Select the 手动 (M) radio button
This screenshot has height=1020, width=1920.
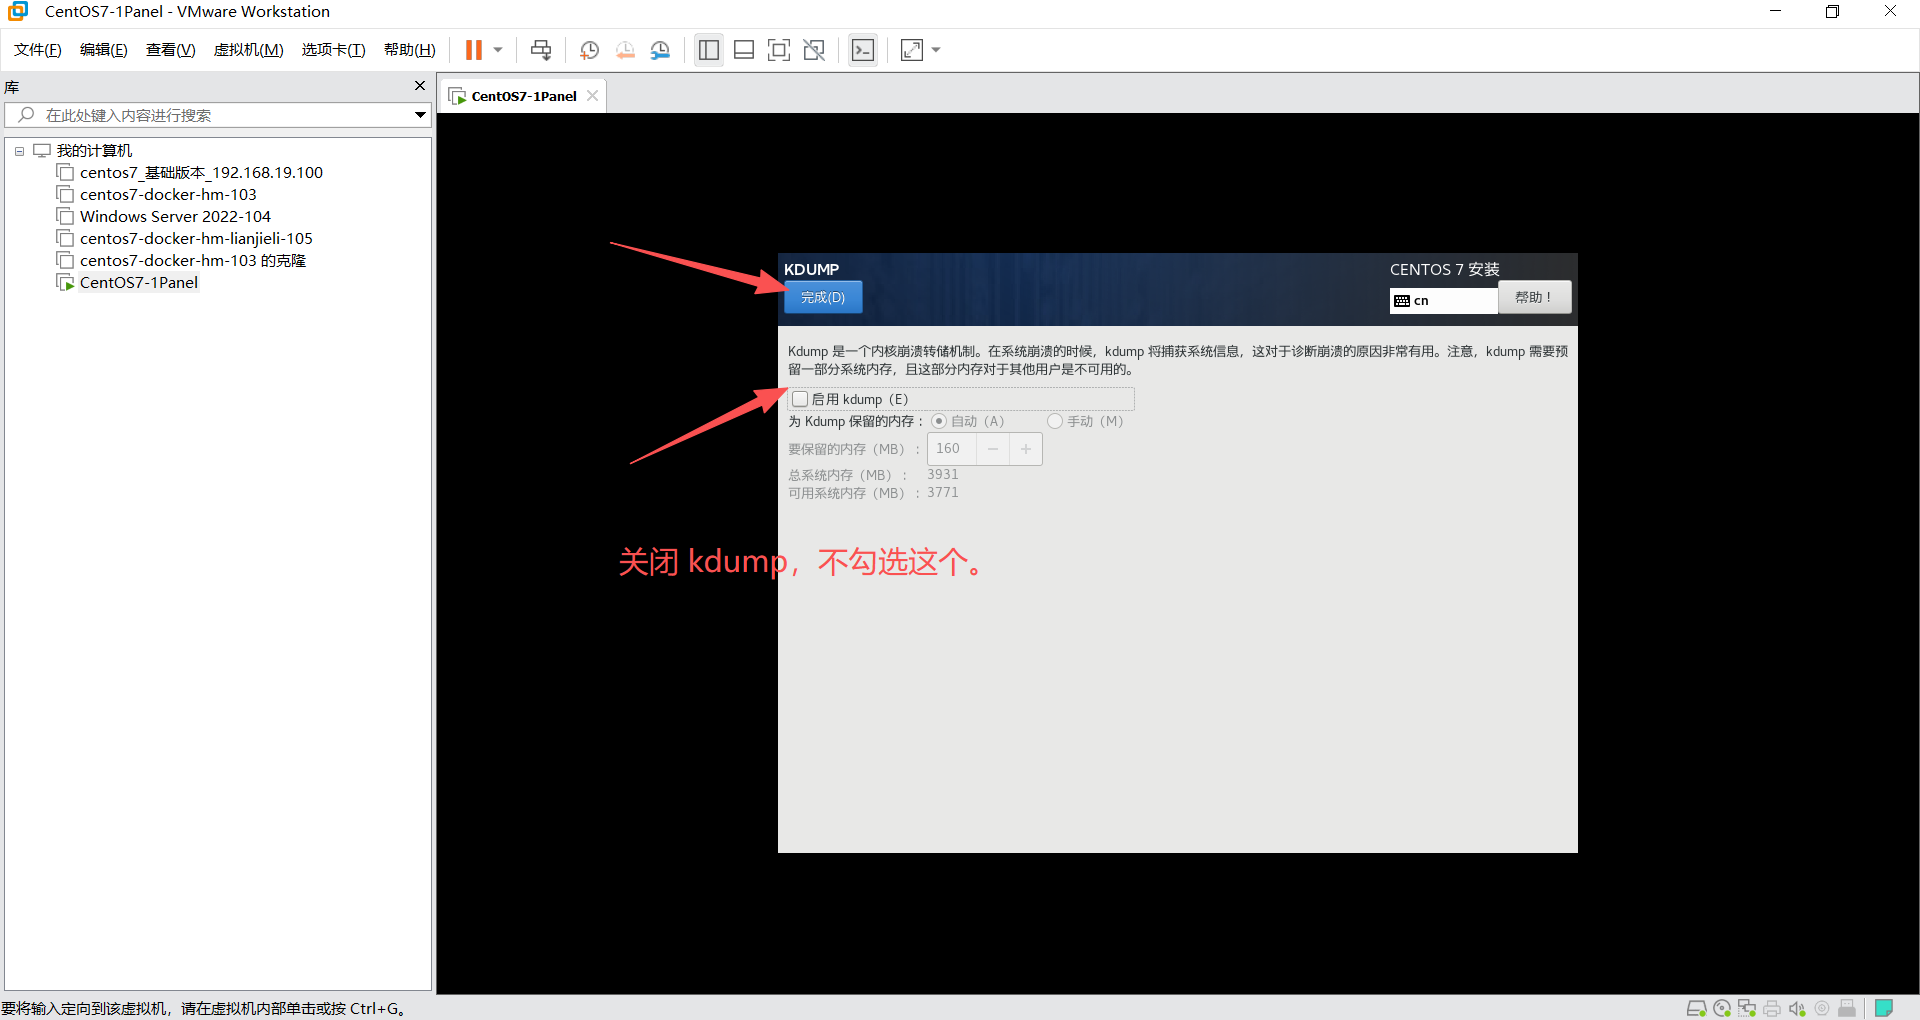click(1054, 421)
